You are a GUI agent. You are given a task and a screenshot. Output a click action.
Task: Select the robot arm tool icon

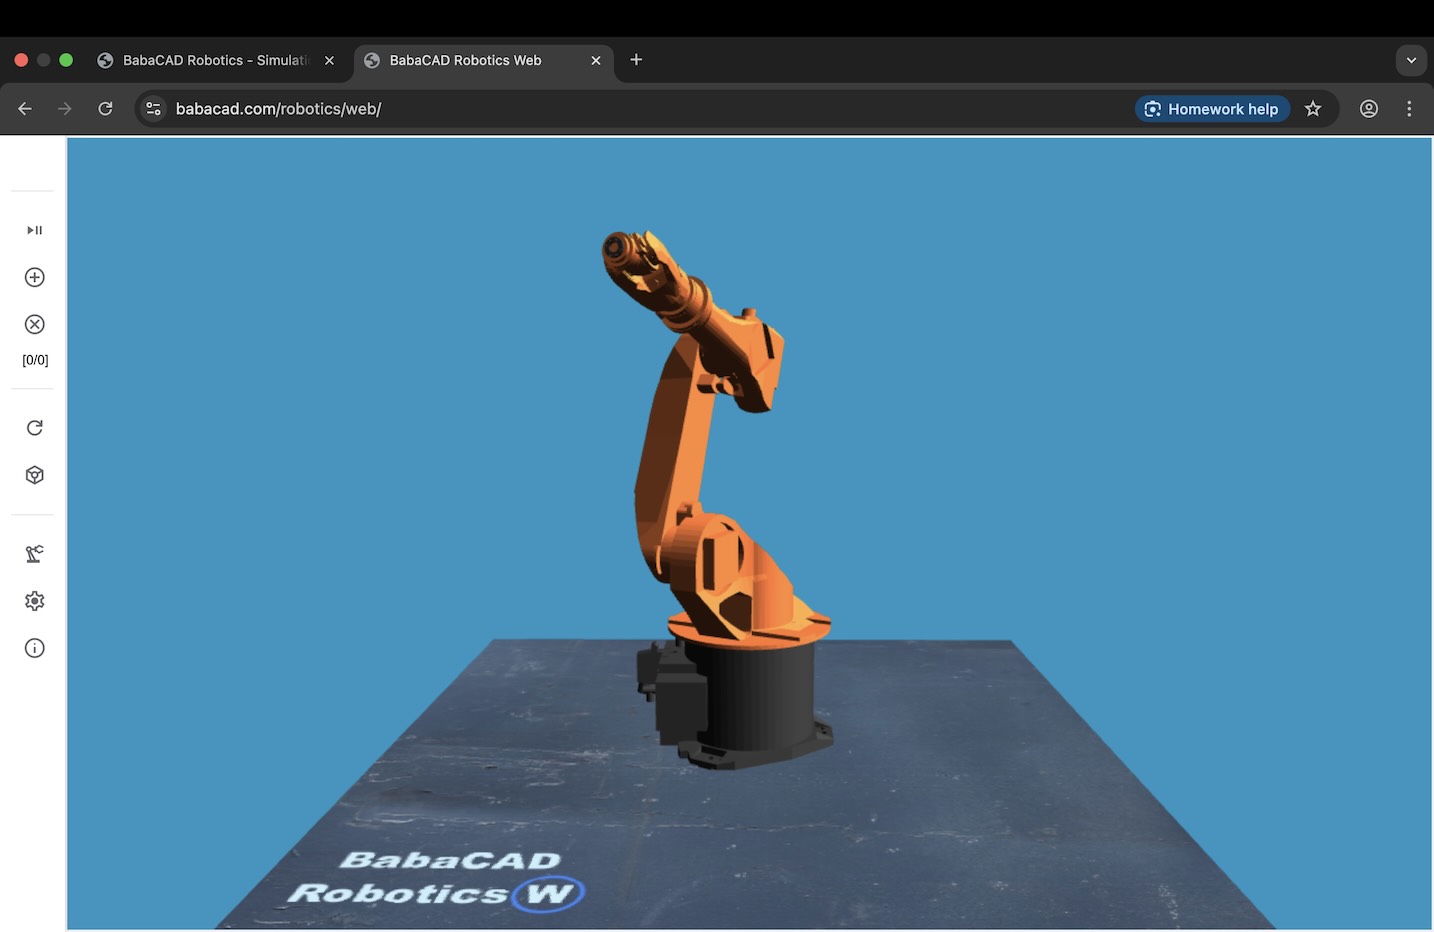[33, 553]
